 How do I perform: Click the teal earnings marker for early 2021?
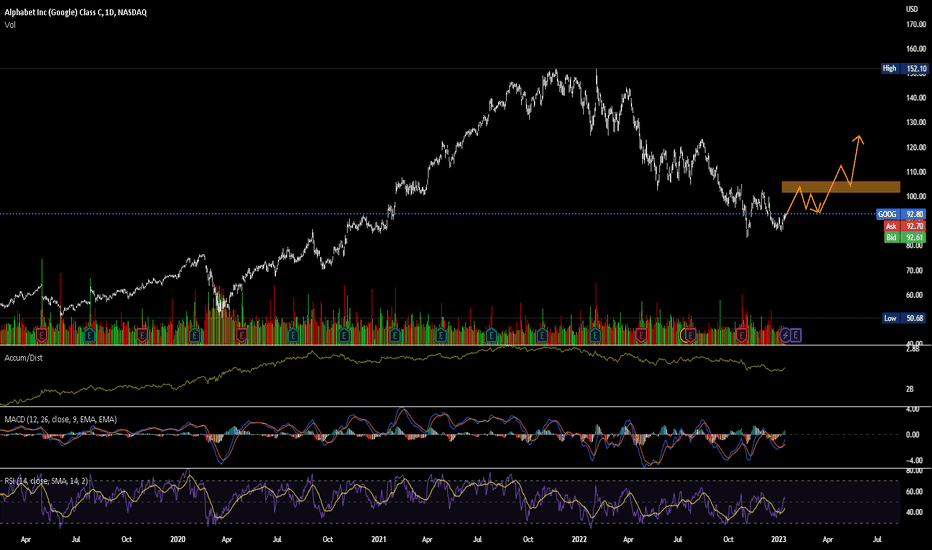[x=395, y=335]
